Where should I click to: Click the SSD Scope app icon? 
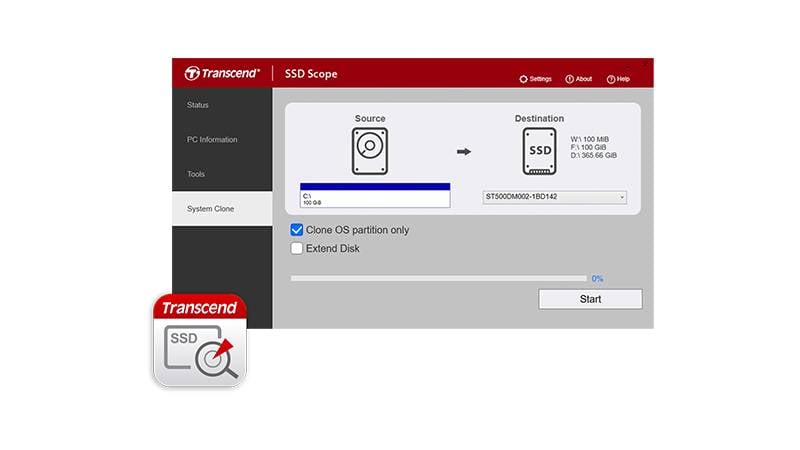coord(200,340)
